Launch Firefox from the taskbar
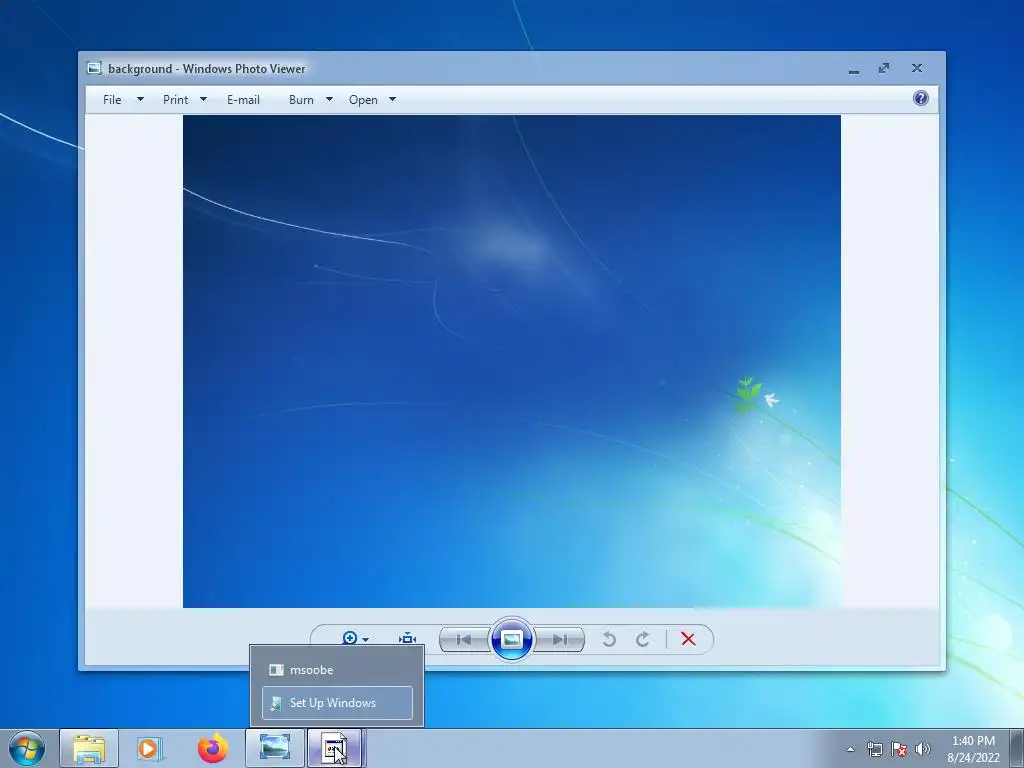1024x768 pixels. click(x=213, y=748)
